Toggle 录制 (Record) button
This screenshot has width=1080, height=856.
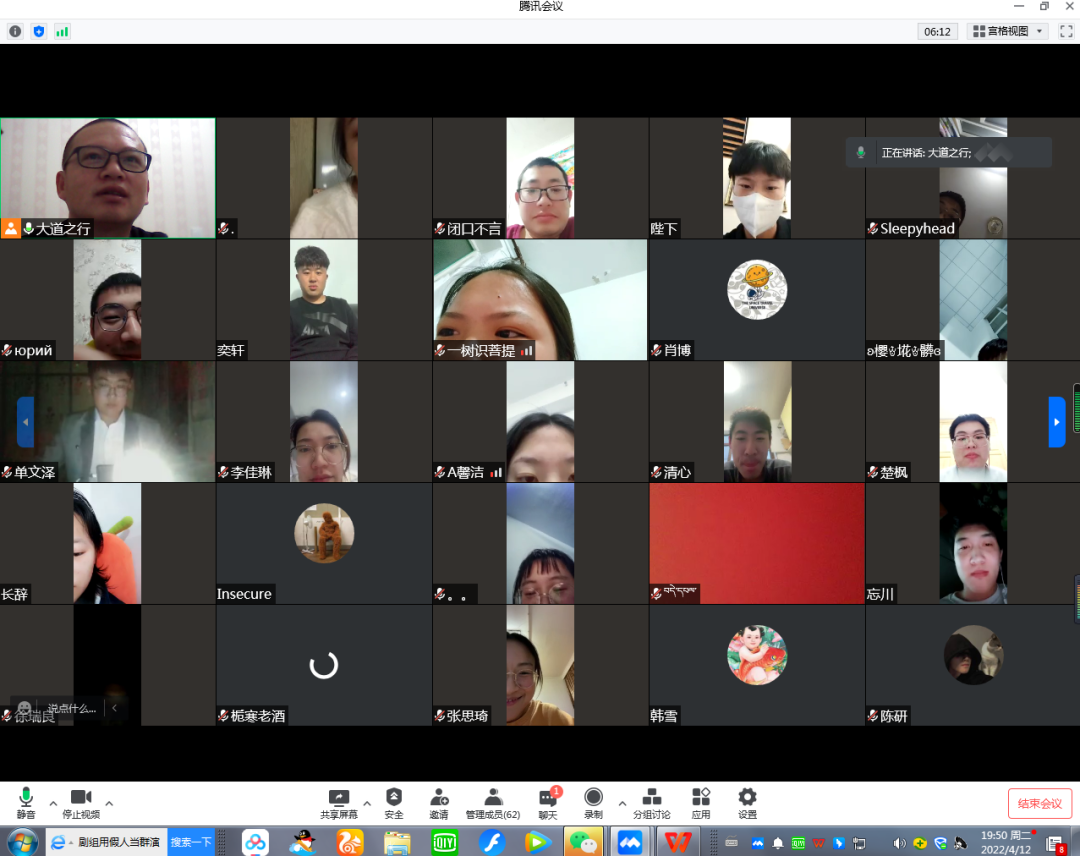click(593, 802)
